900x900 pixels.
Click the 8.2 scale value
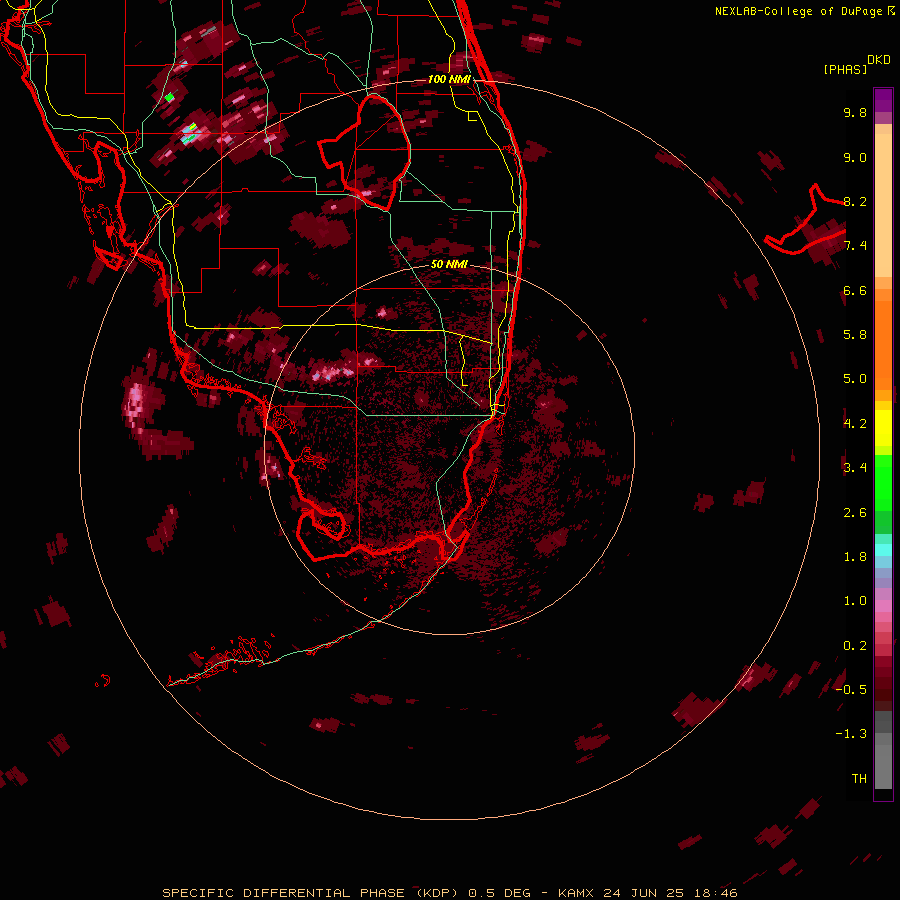click(x=855, y=201)
